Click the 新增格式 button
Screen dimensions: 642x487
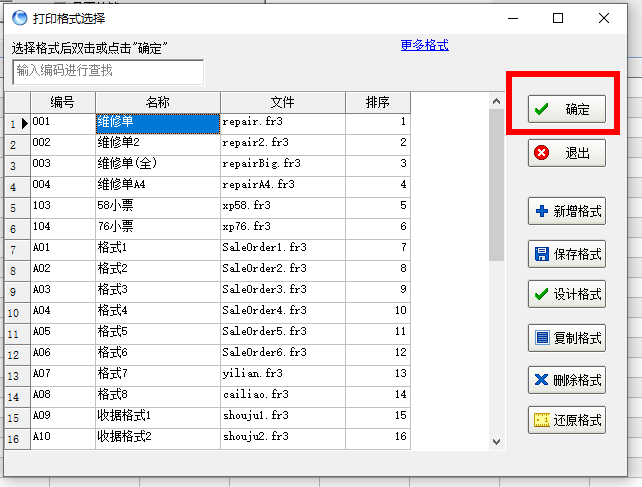click(x=567, y=211)
